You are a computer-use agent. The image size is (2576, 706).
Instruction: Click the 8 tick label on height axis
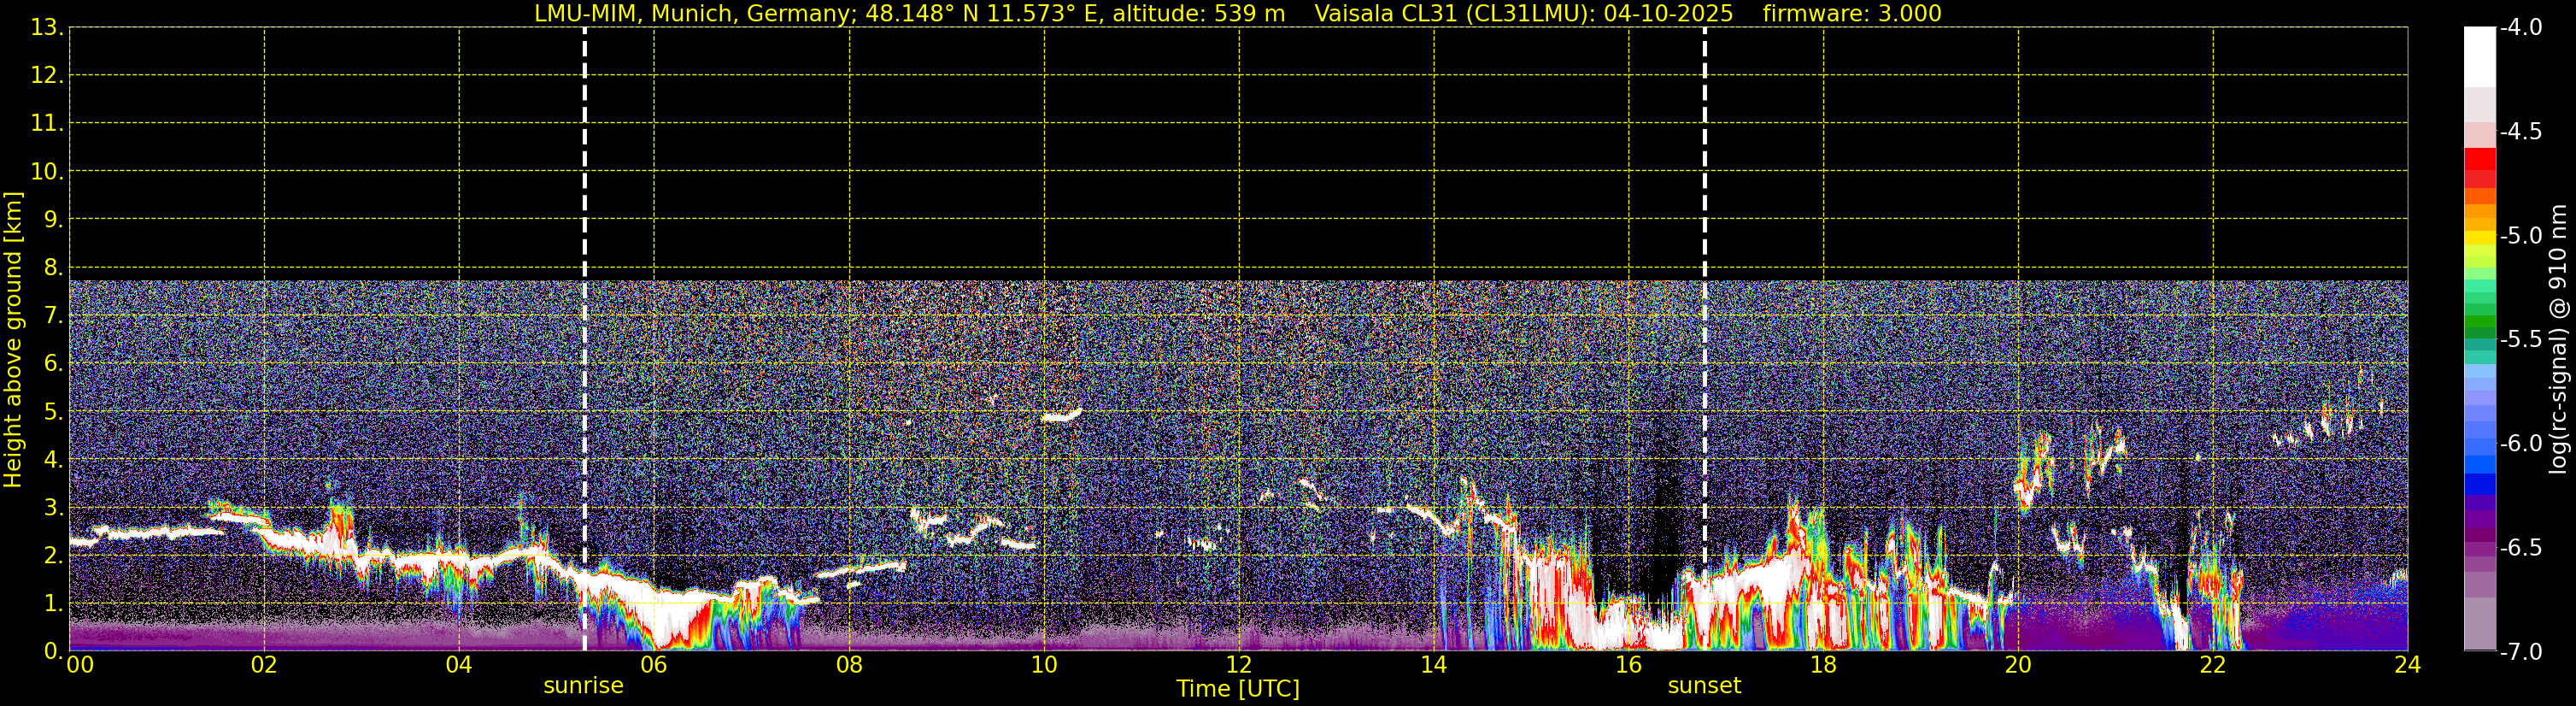point(52,268)
